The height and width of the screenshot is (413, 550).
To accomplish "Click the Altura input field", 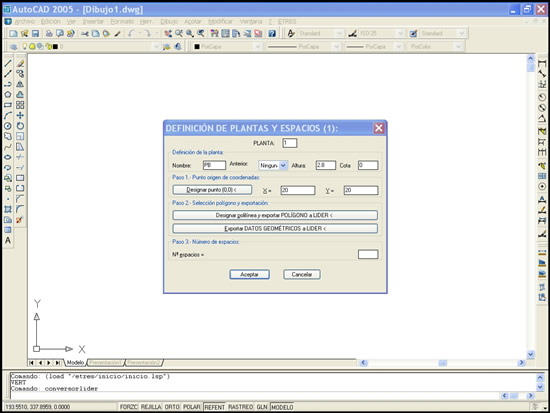I will click(x=326, y=165).
